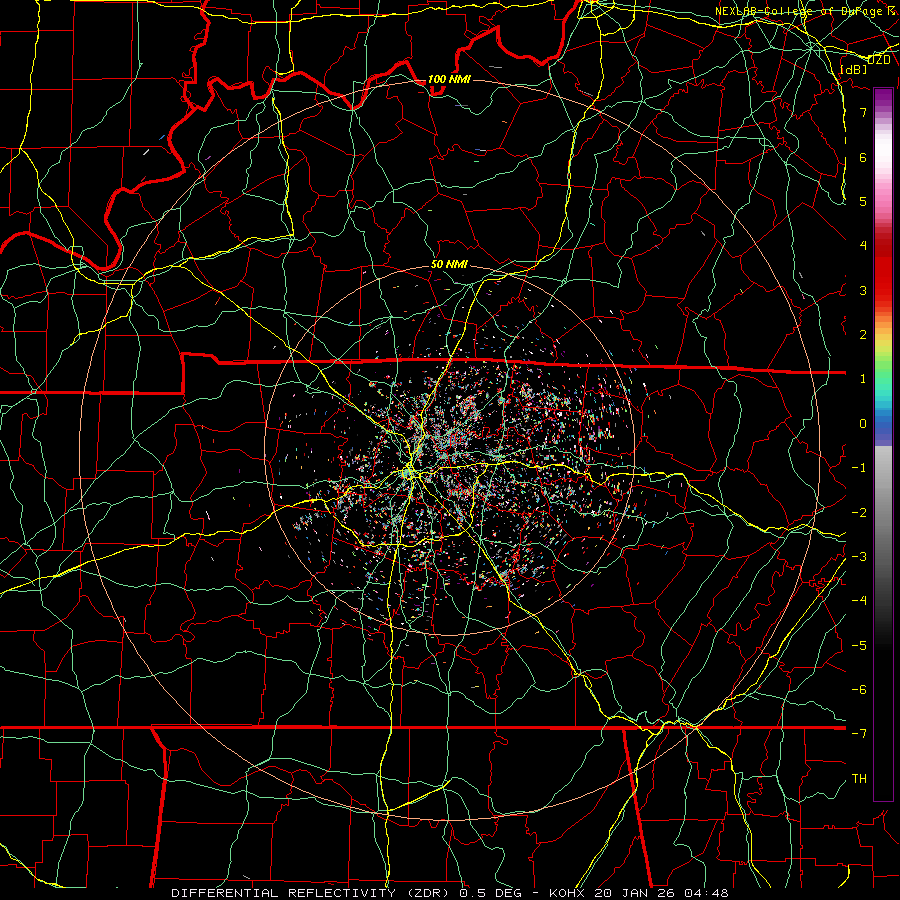Image resolution: width=900 pixels, height=900 pixels.
Task: Click the "-7" value on the color scale
Action: 859,734
